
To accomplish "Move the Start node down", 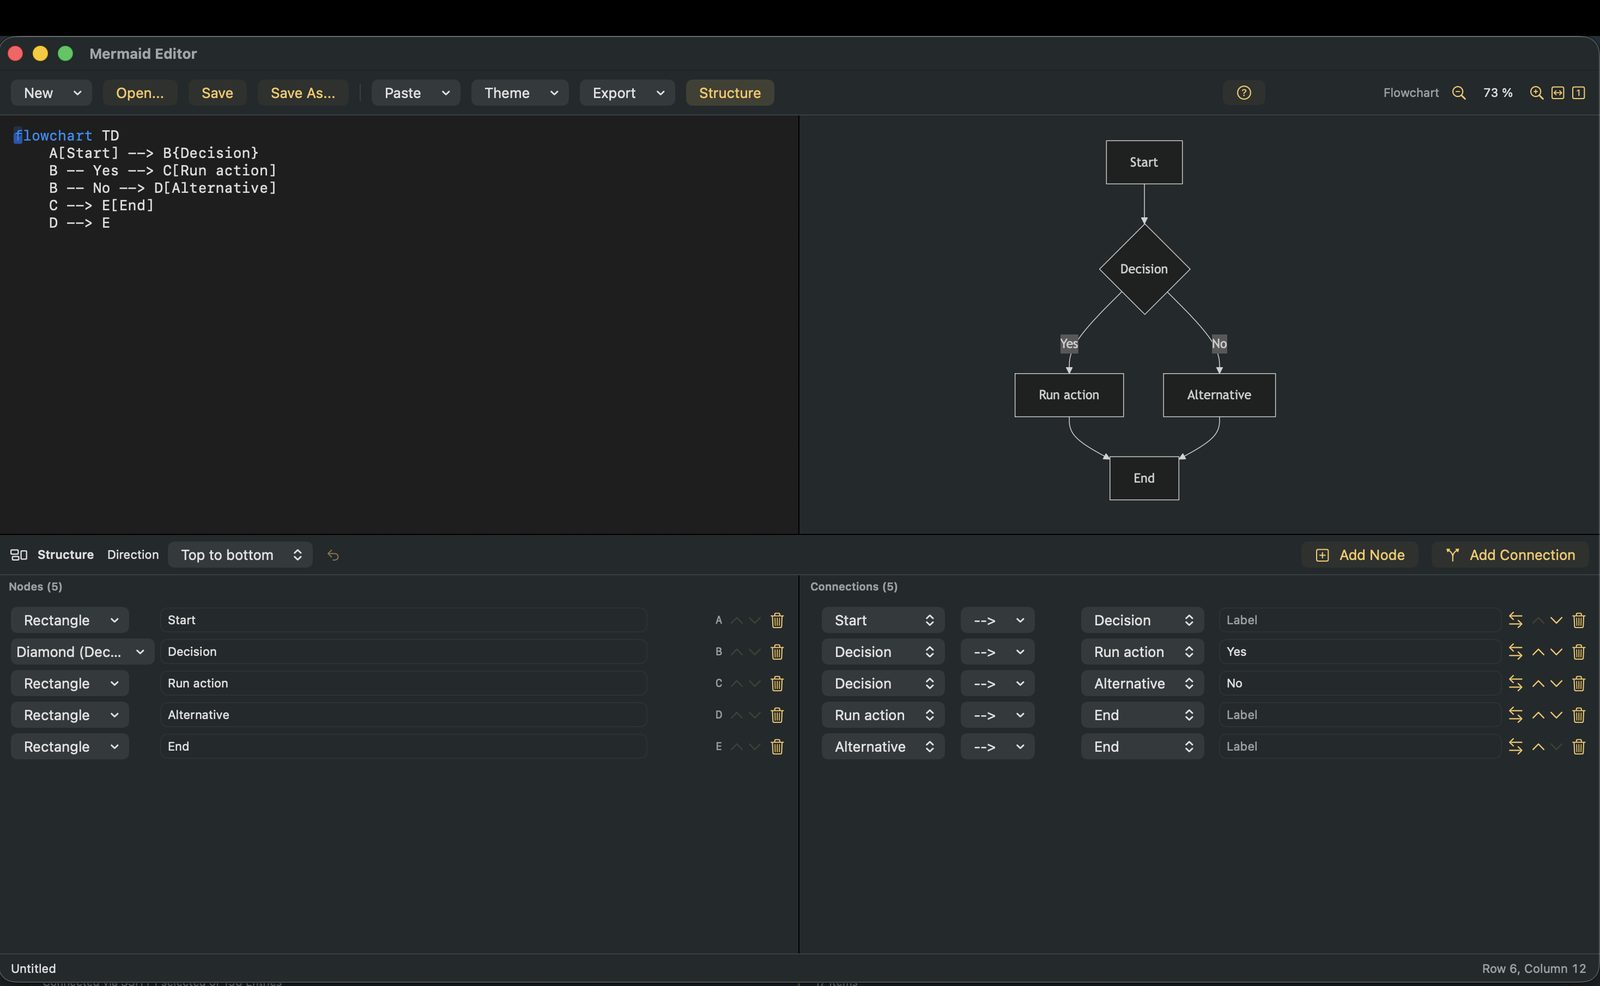I will [x=755, y=621].
